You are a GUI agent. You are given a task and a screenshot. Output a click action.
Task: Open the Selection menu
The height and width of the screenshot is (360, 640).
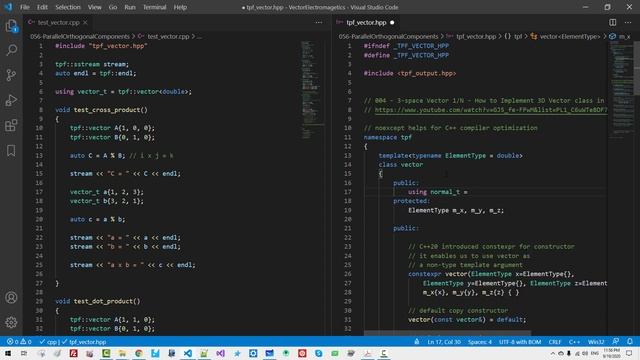pyautogui.click(x=68, y=7)
